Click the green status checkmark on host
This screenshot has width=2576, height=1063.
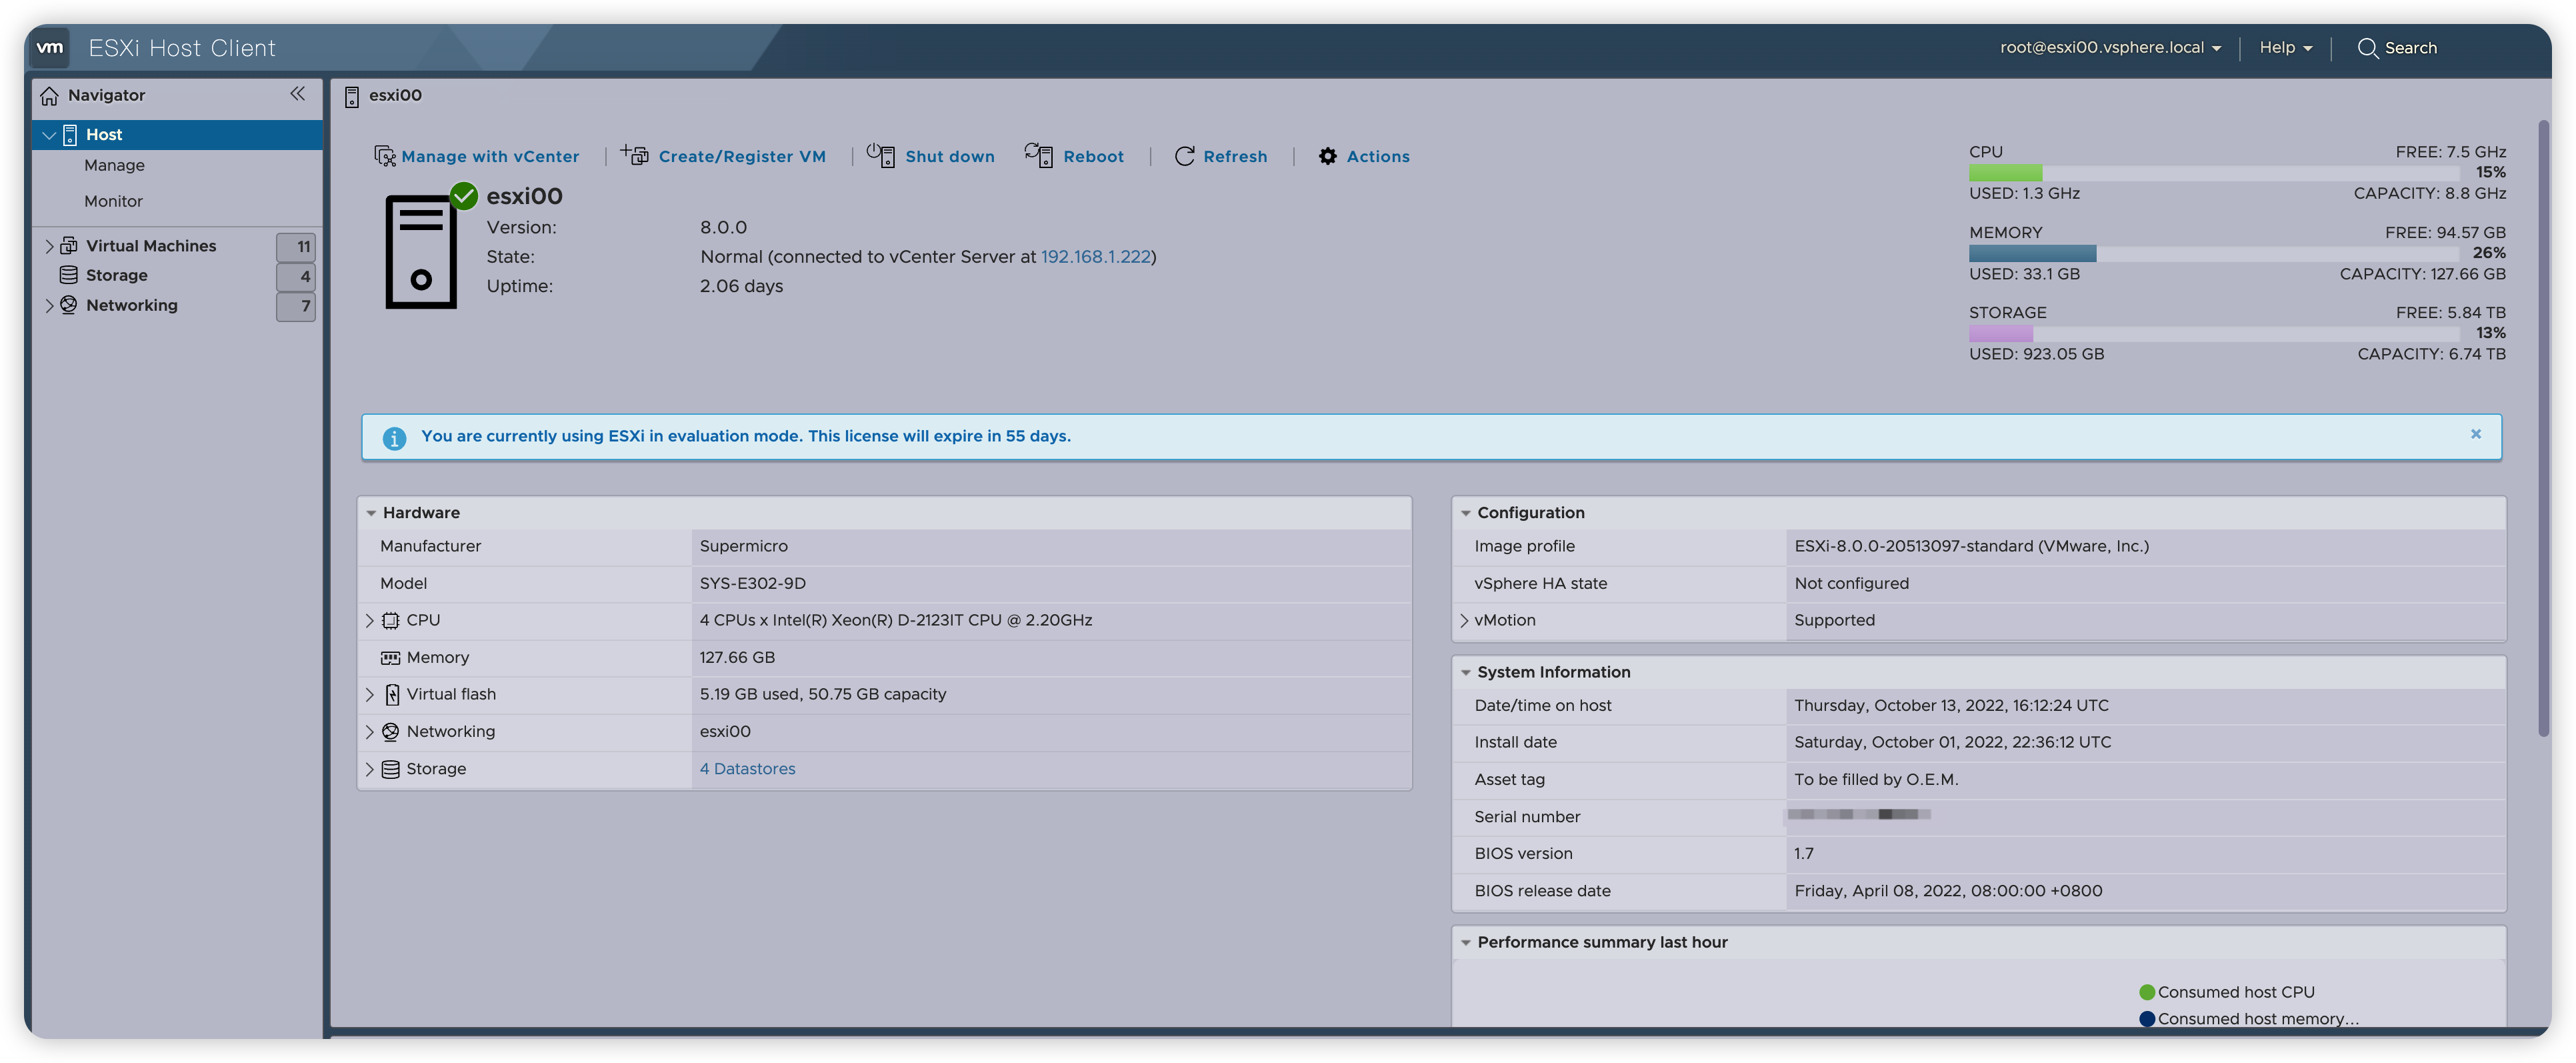point(464,195)
